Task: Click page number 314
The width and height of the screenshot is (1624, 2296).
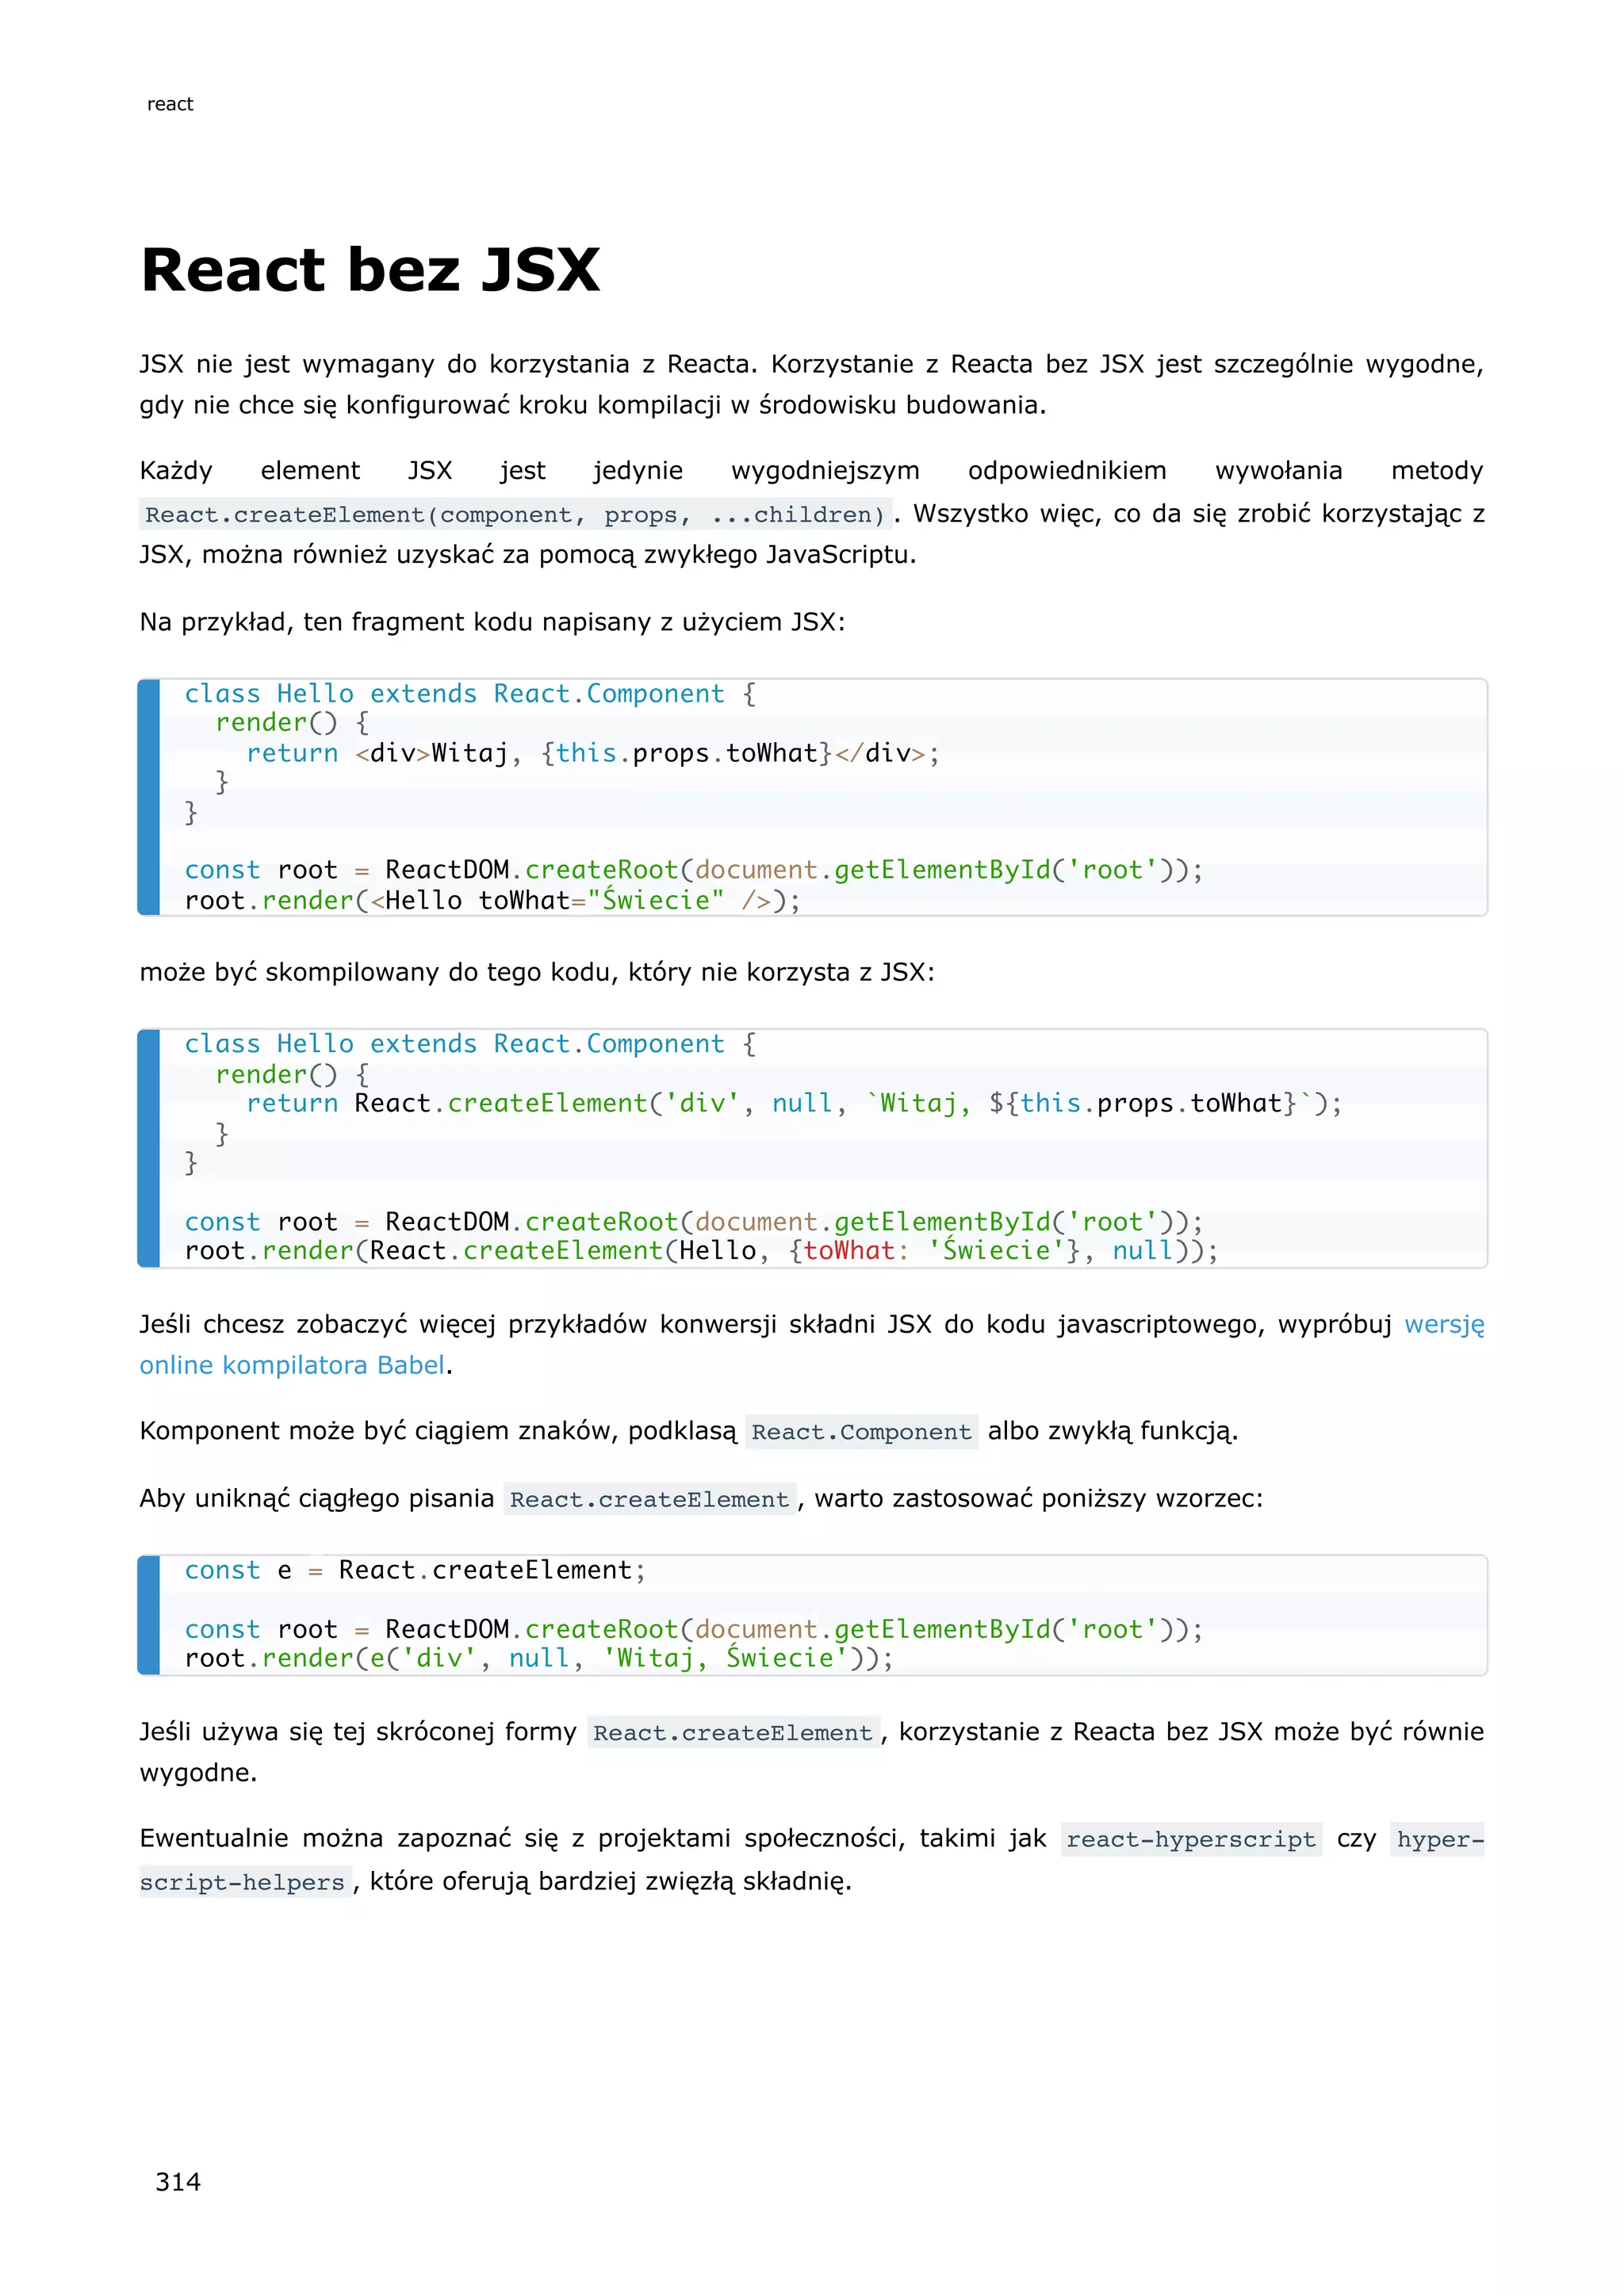Action: pyautogui.click(x=178, y=2181)
